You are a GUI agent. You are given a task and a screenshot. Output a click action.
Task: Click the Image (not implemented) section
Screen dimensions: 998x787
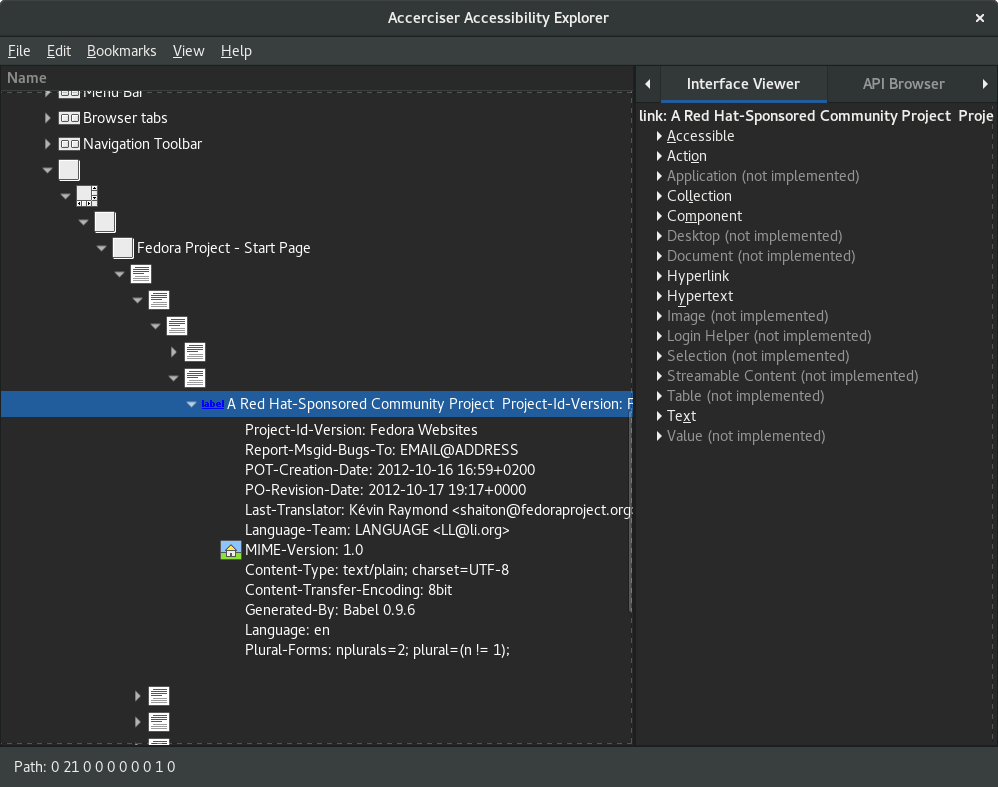(x=747, y=316)
